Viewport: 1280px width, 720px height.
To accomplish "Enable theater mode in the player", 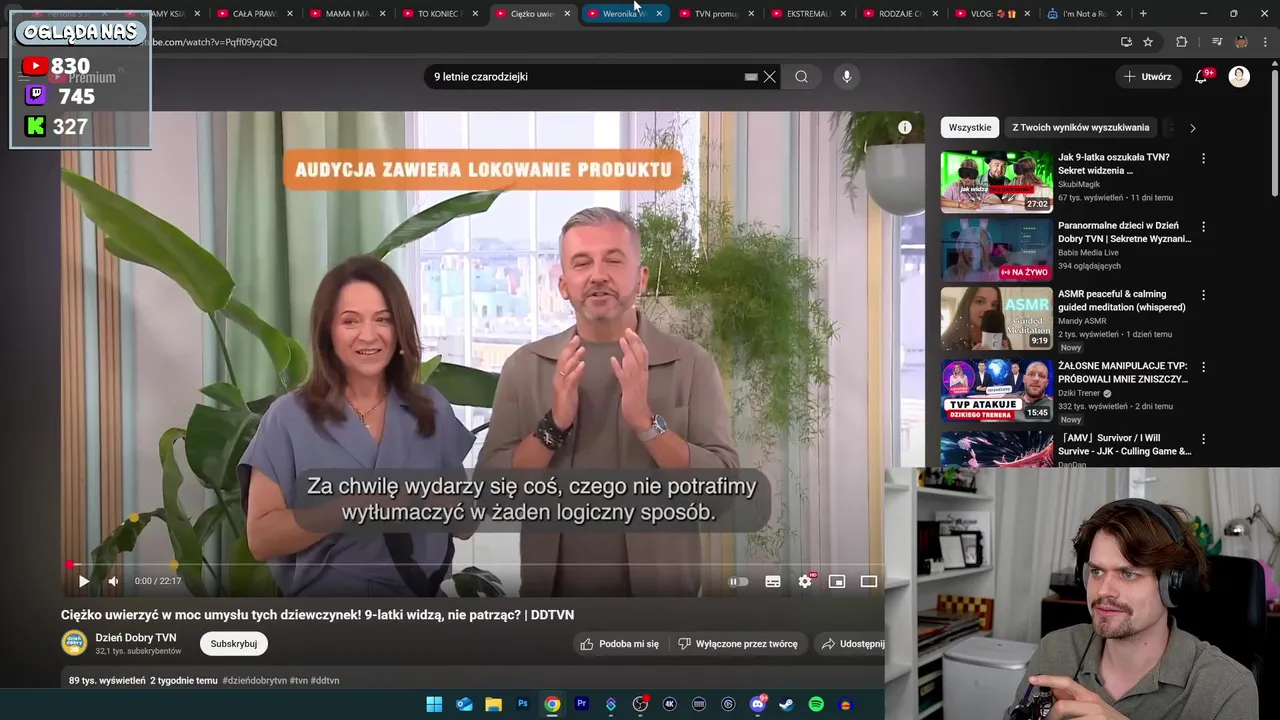I will [x=869, y=581].
